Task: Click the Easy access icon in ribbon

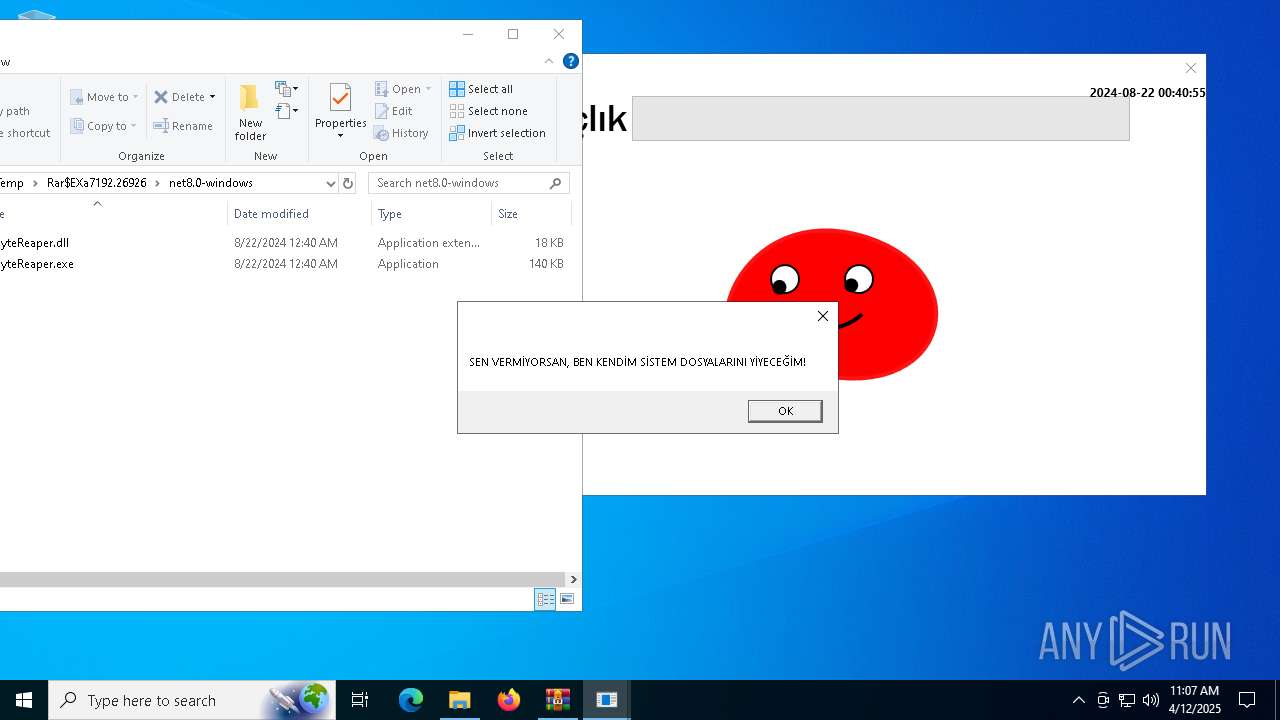Action: coord(286,111)
